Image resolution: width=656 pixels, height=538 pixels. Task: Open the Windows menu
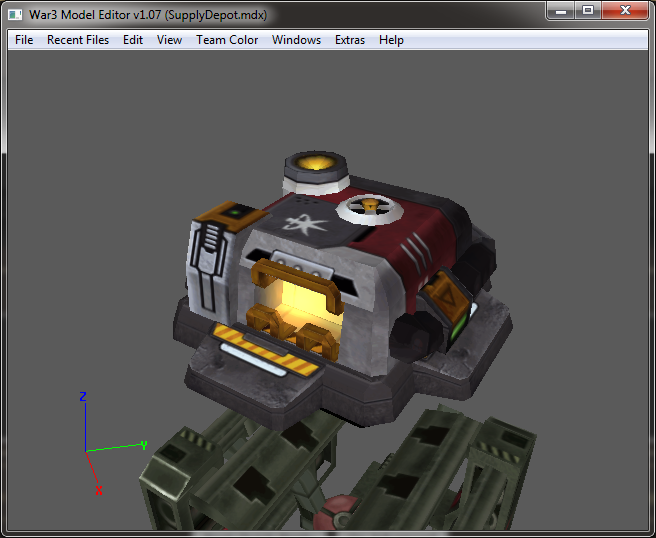tap(296, 40)
